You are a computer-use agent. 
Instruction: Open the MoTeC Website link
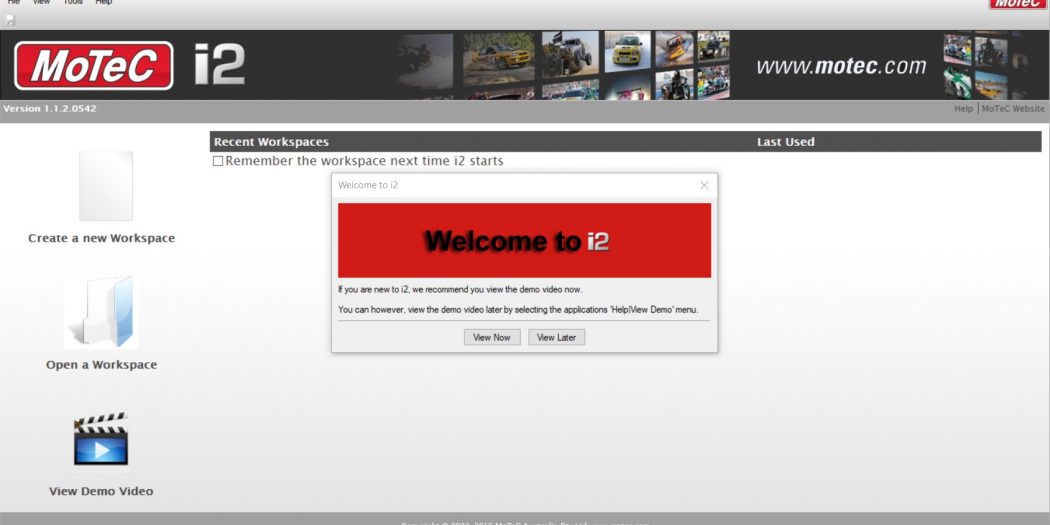click(1012, 108)
